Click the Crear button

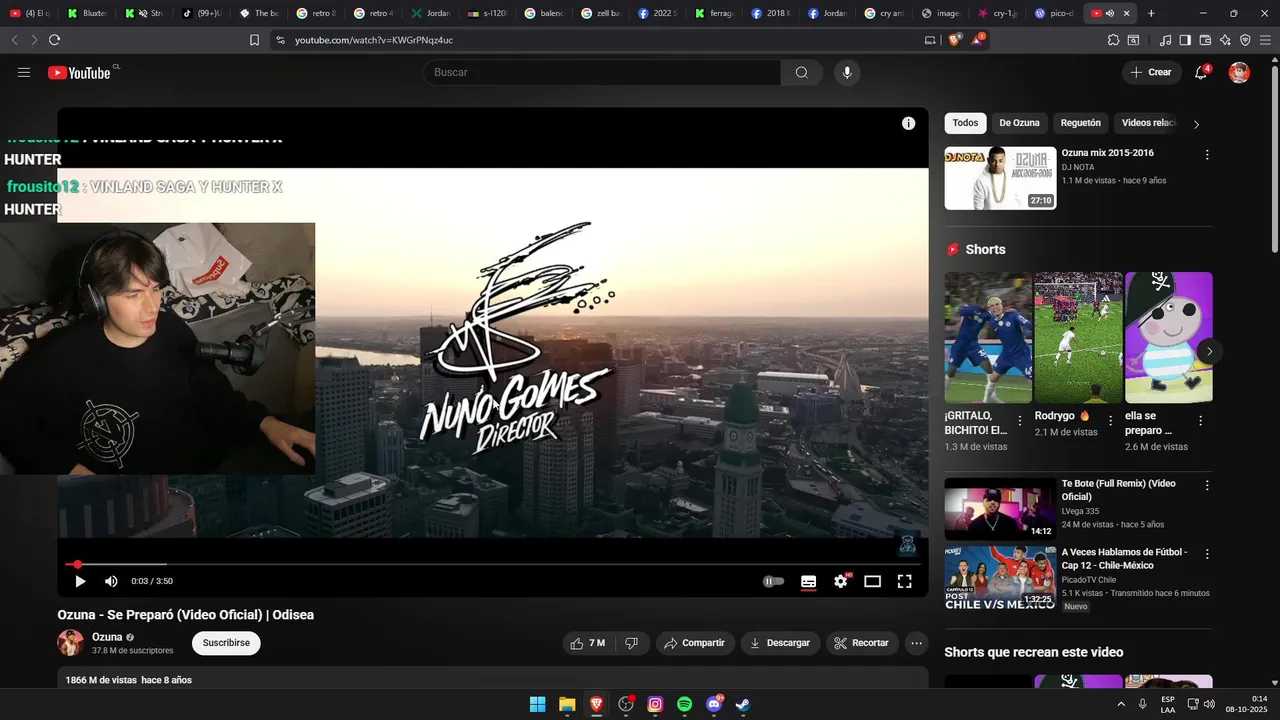pos(1151,72)
